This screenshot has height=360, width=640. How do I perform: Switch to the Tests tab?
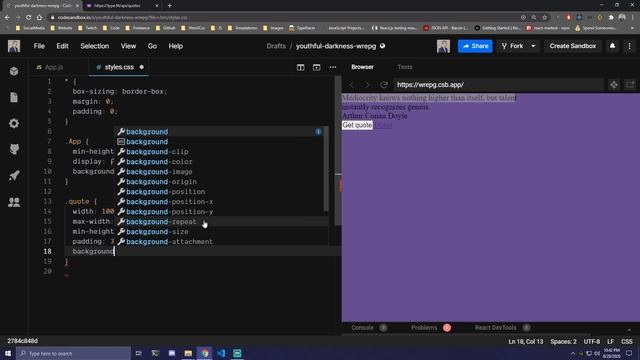404,67
